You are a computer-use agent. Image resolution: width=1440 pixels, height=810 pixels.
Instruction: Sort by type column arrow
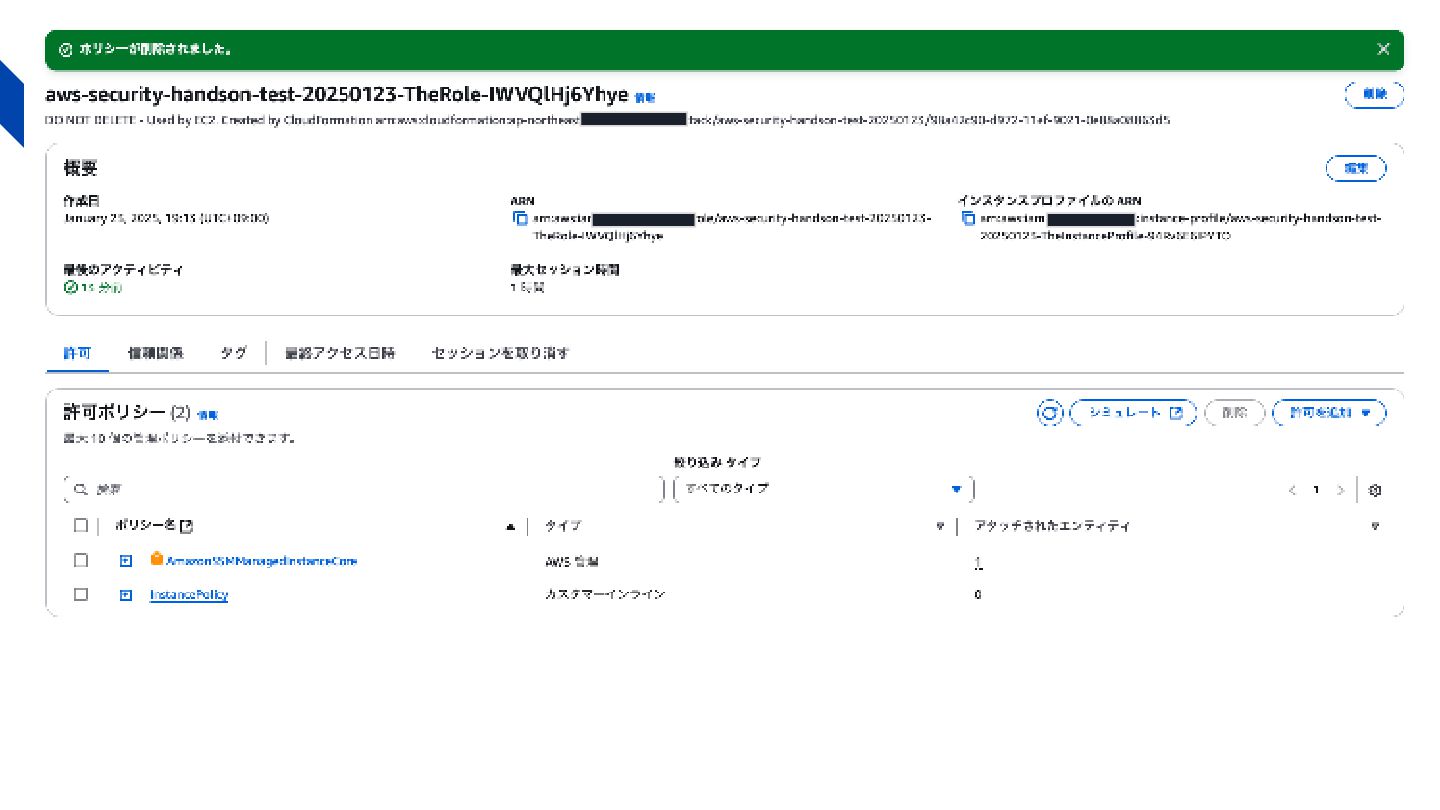940,526
